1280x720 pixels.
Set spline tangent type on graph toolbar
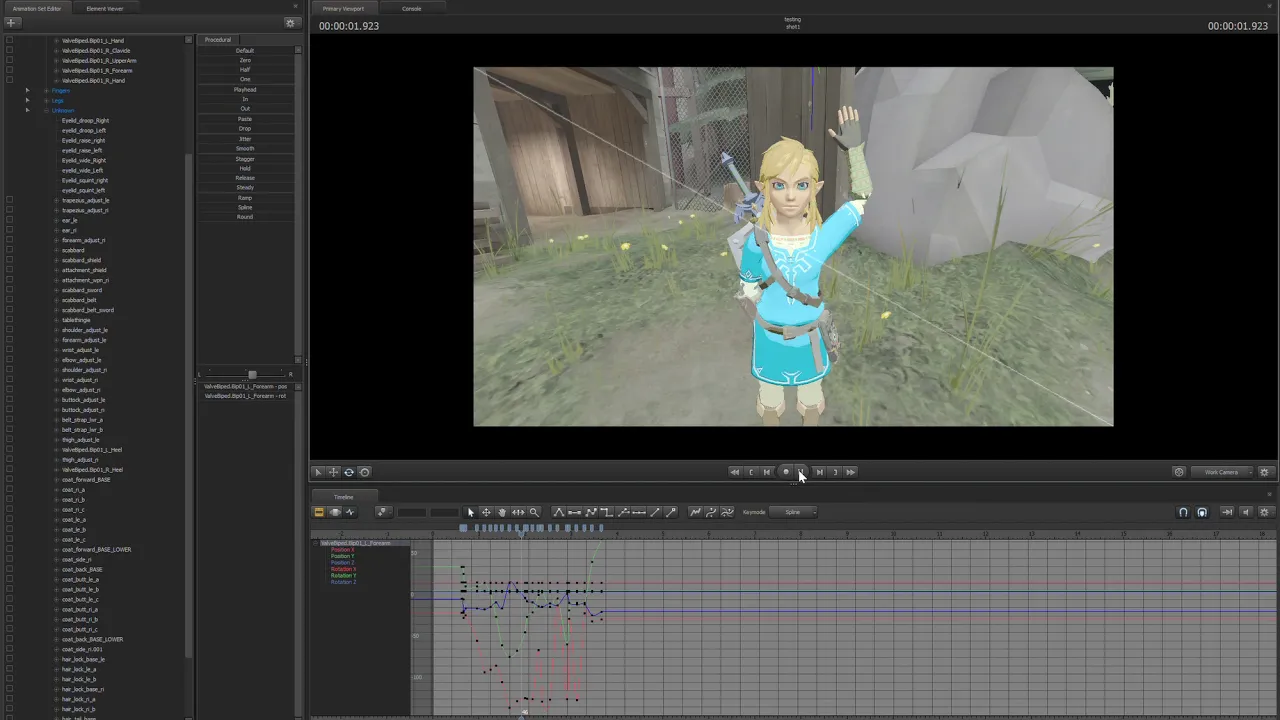[558, 512]
